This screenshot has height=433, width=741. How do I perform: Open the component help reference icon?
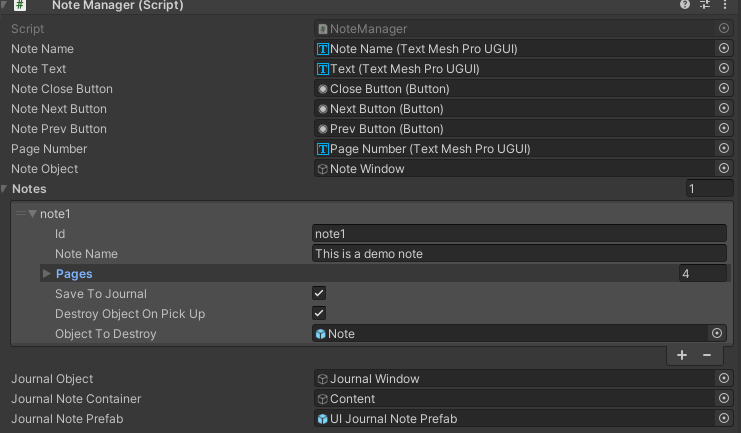(x=685, y=6)
